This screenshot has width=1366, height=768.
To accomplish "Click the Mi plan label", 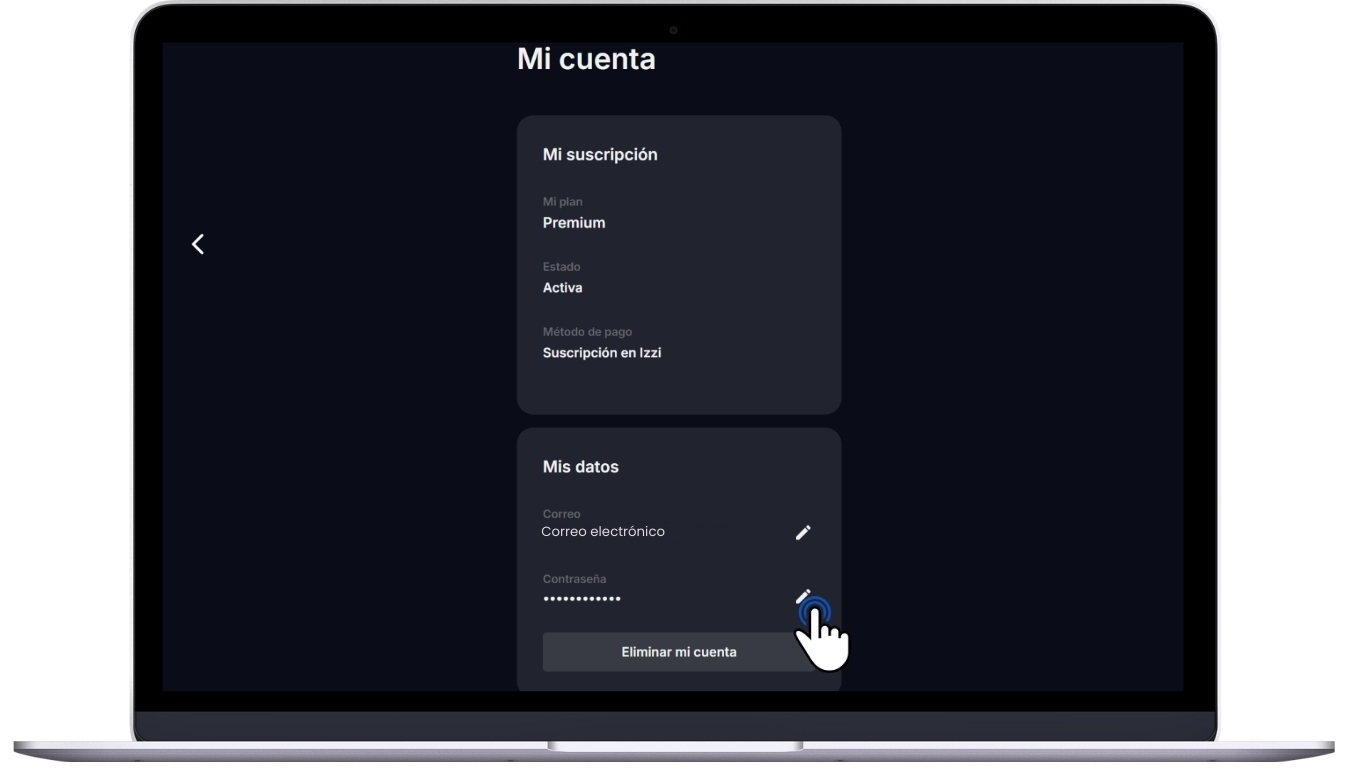I will [563, 203].
